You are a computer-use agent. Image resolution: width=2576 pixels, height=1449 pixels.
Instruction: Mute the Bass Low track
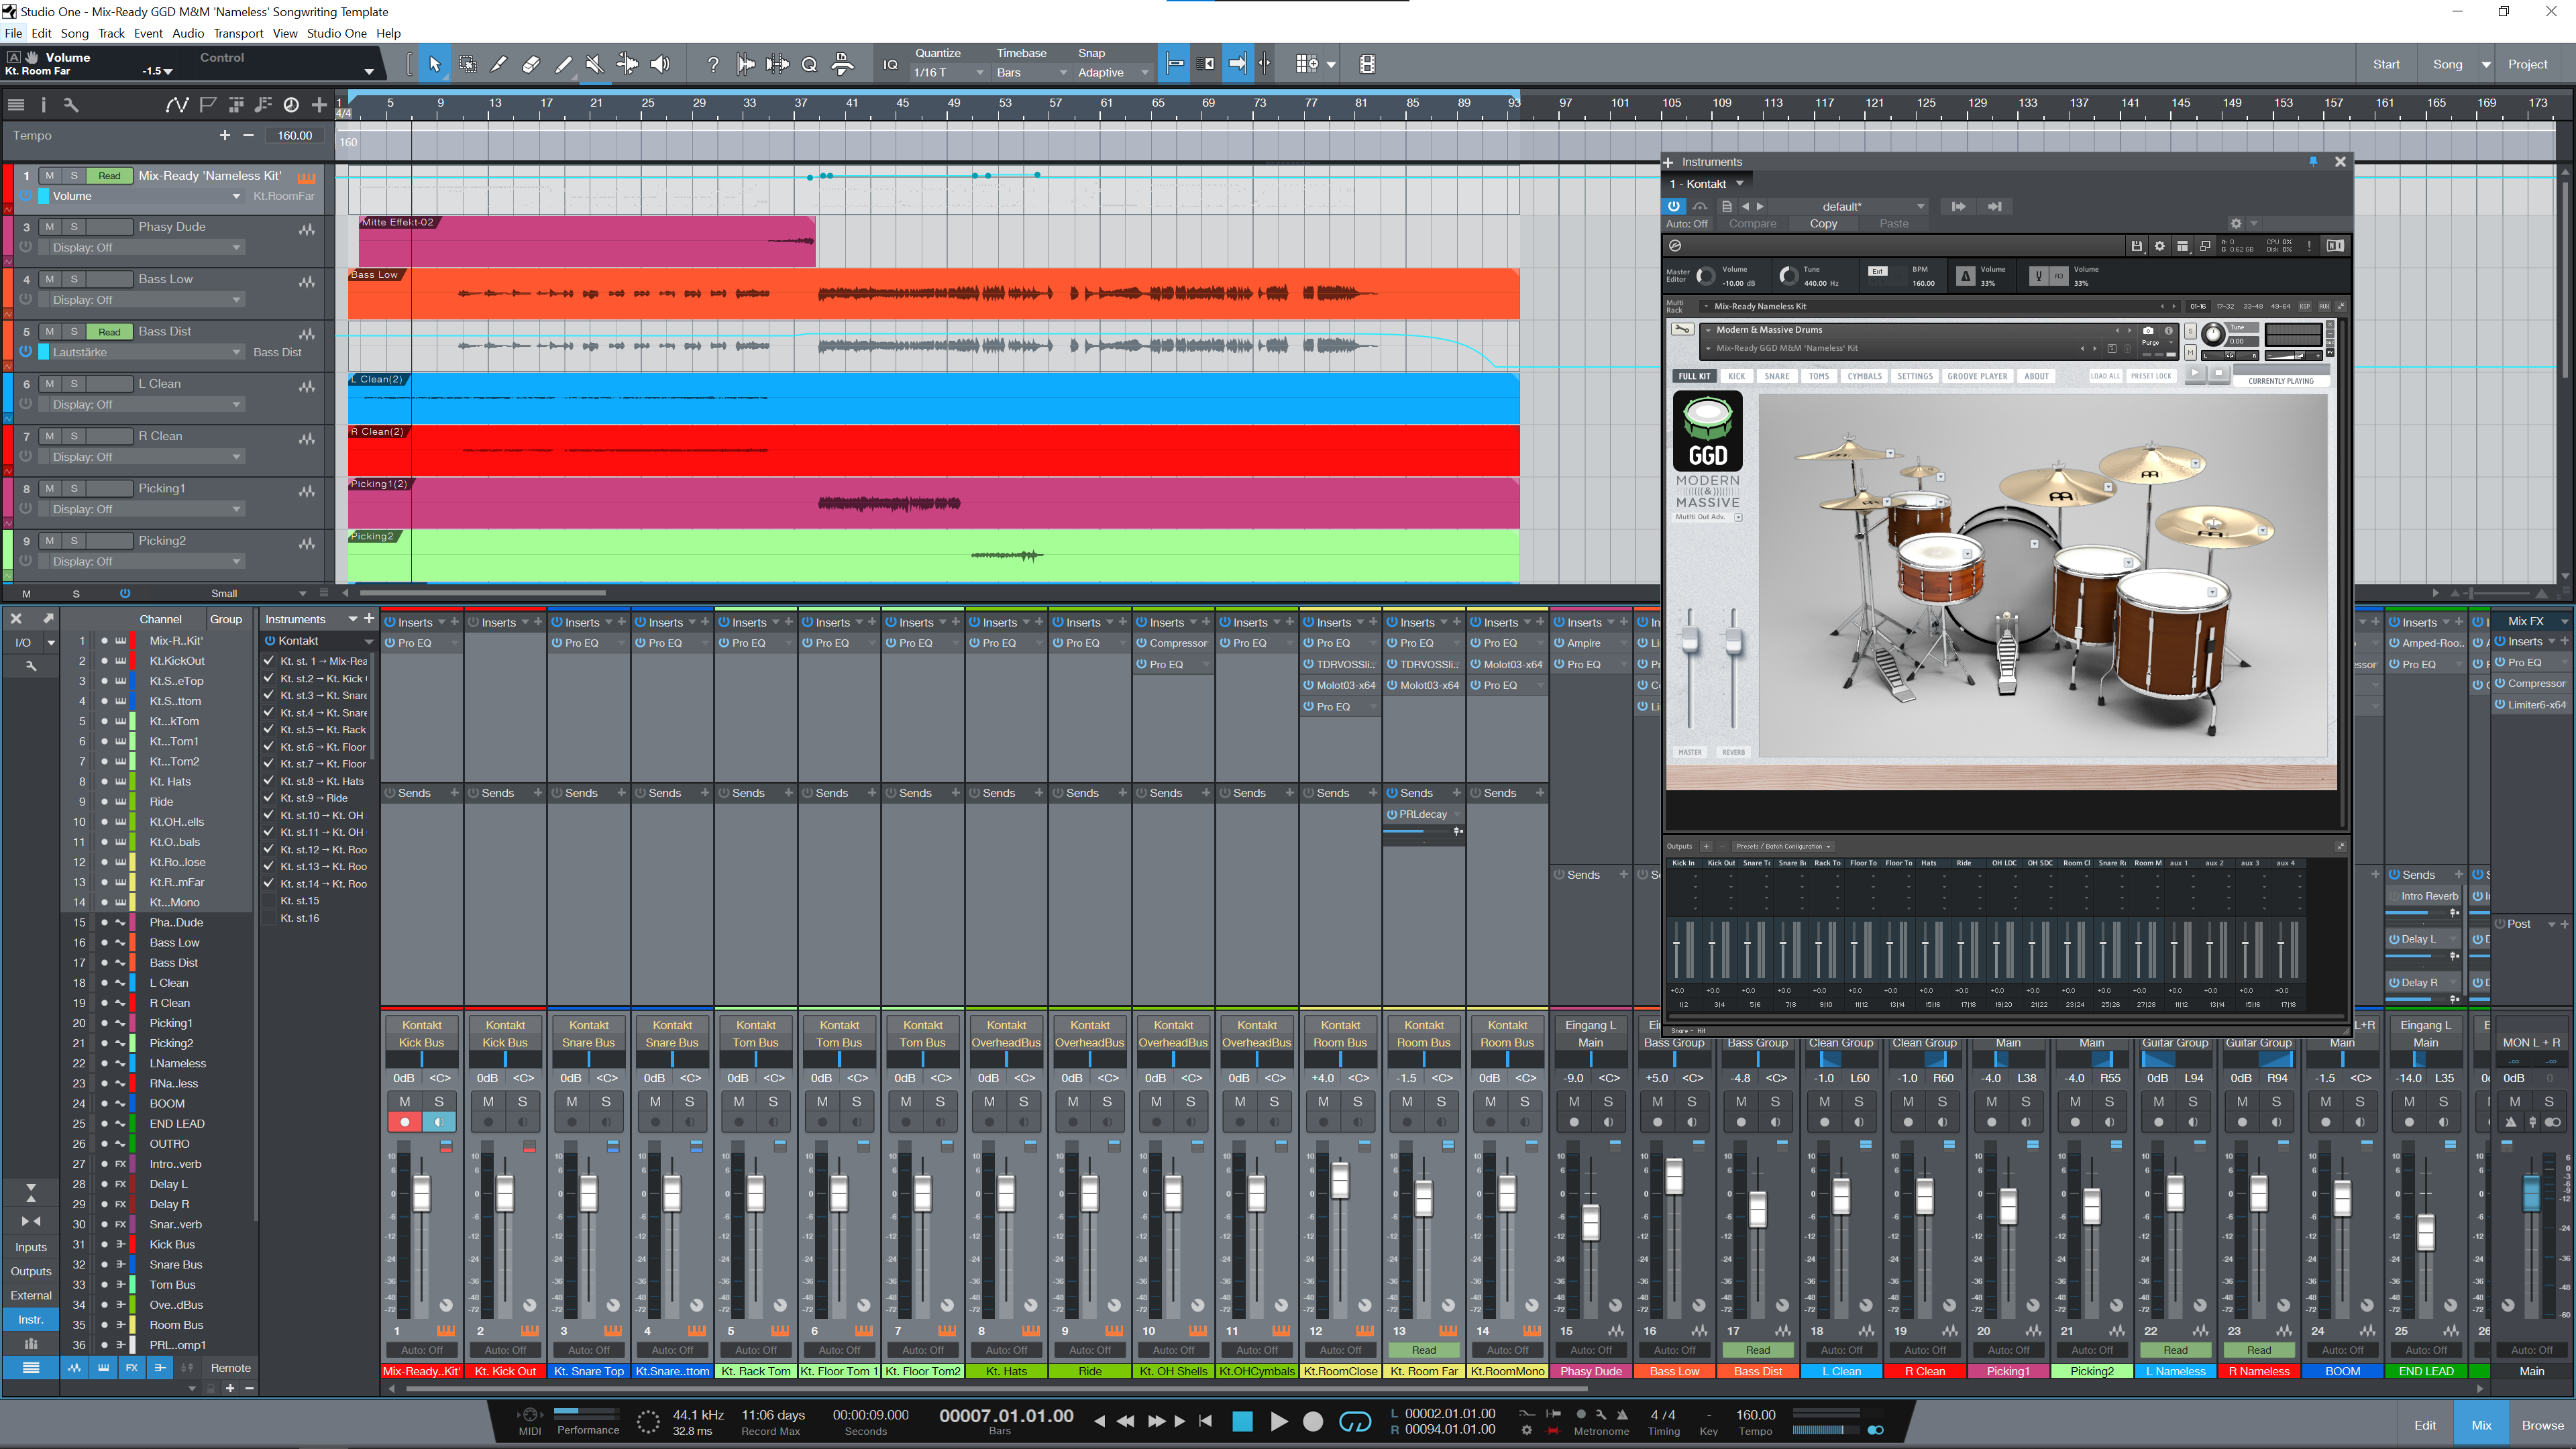click(50, 279)
